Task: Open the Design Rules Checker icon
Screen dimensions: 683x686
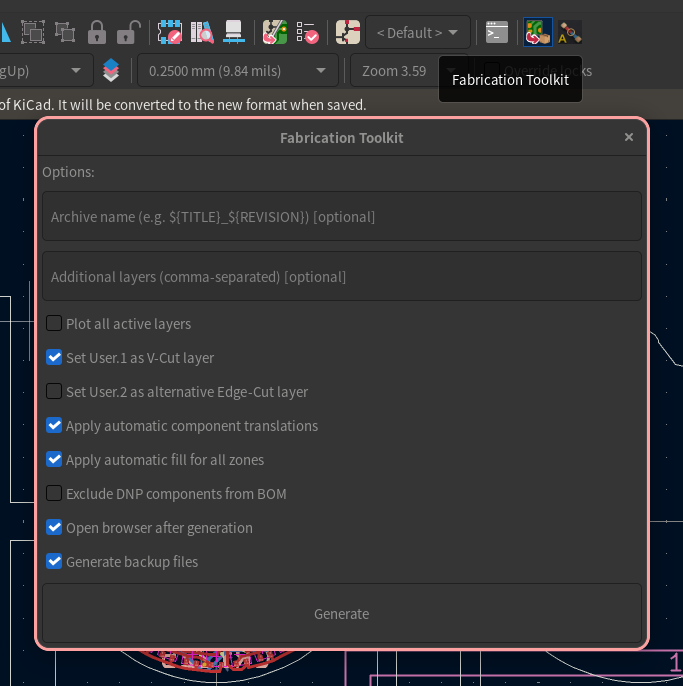Action: pos(307,32)
